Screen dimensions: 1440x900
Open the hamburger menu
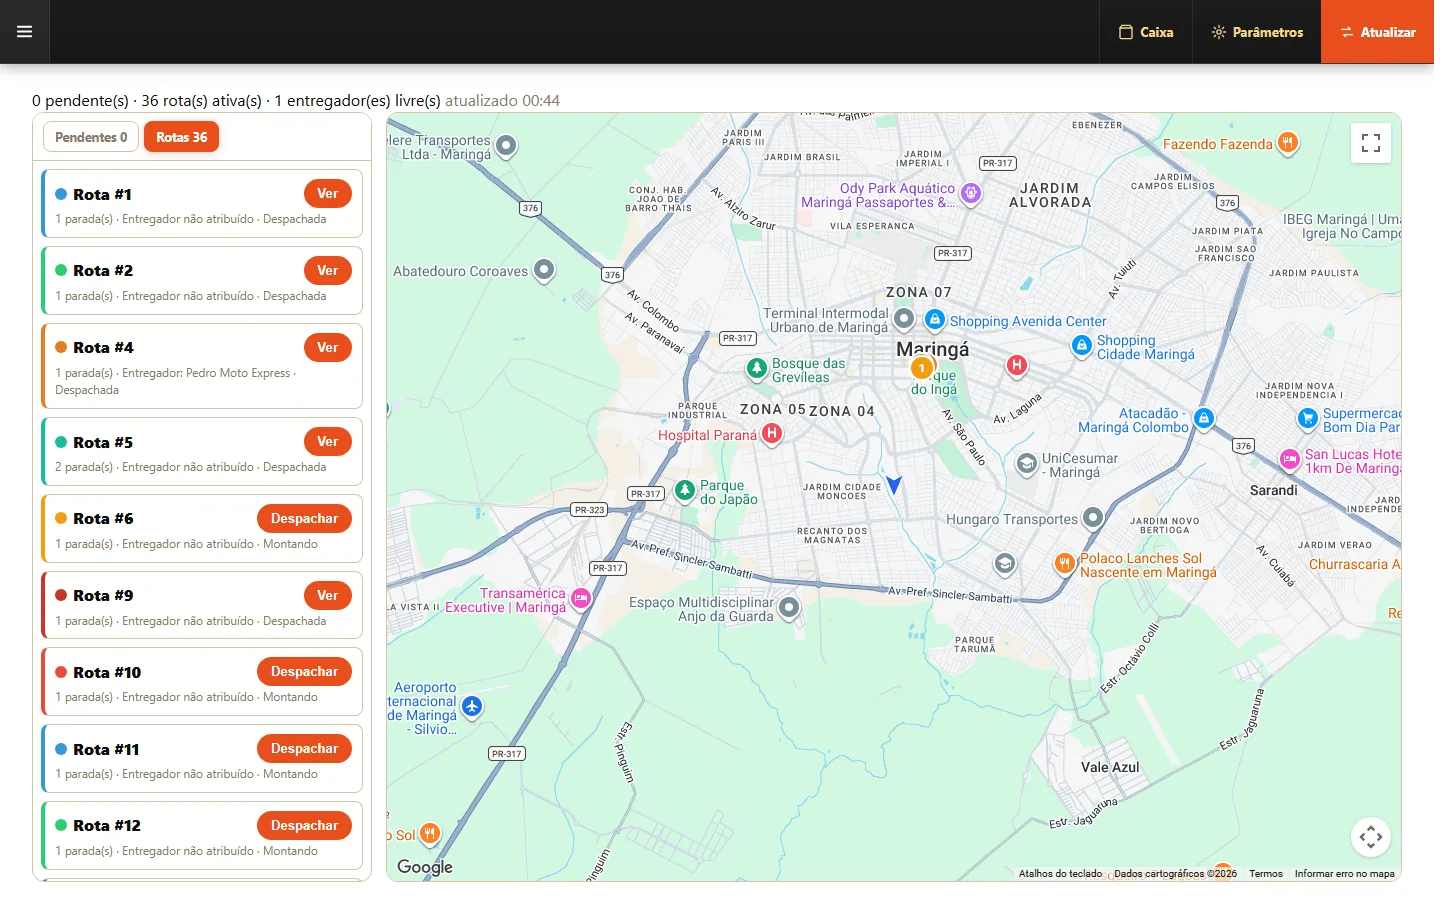(24, 32)
